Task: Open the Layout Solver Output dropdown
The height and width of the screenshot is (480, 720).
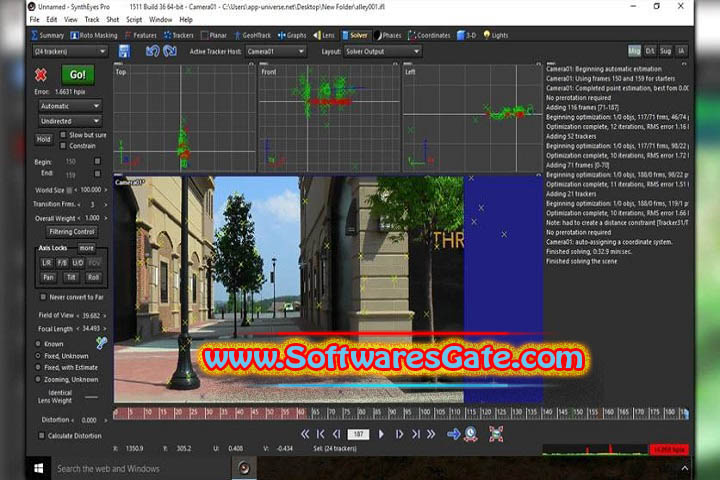Action: pyautogui.click(x=382, y=51)
